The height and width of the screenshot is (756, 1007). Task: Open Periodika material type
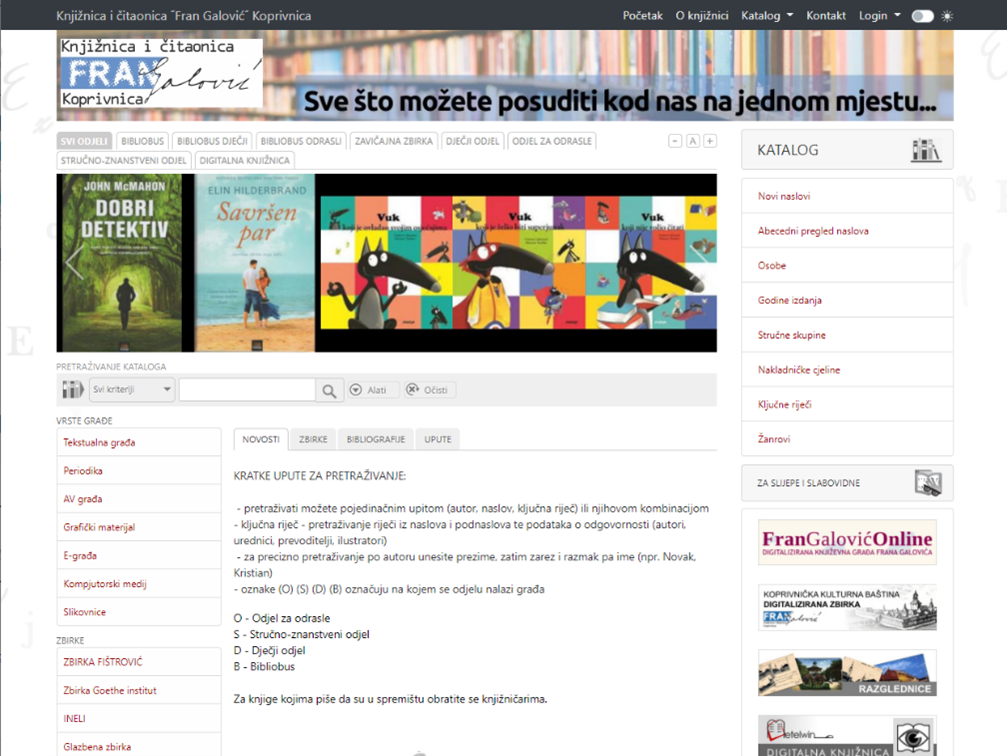point(139,470)
